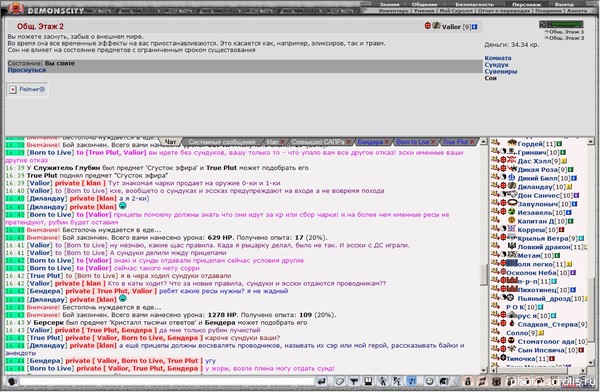Viewport: 600px width, 392px height.
Task: Click the red alignment icon before Valior
Action: point(428,26)
